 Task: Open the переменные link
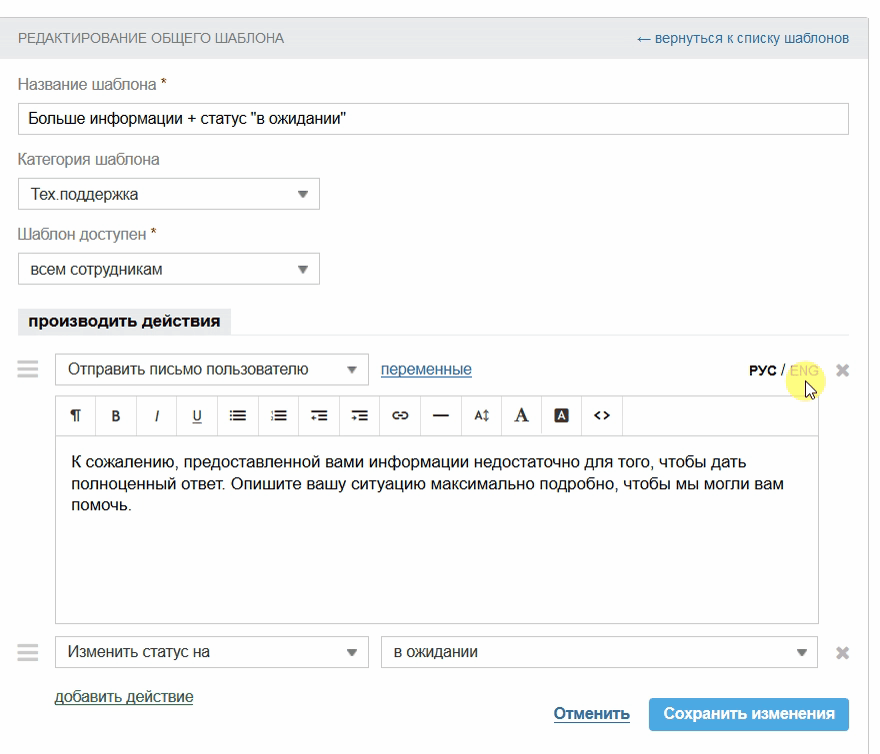(426, 369)
